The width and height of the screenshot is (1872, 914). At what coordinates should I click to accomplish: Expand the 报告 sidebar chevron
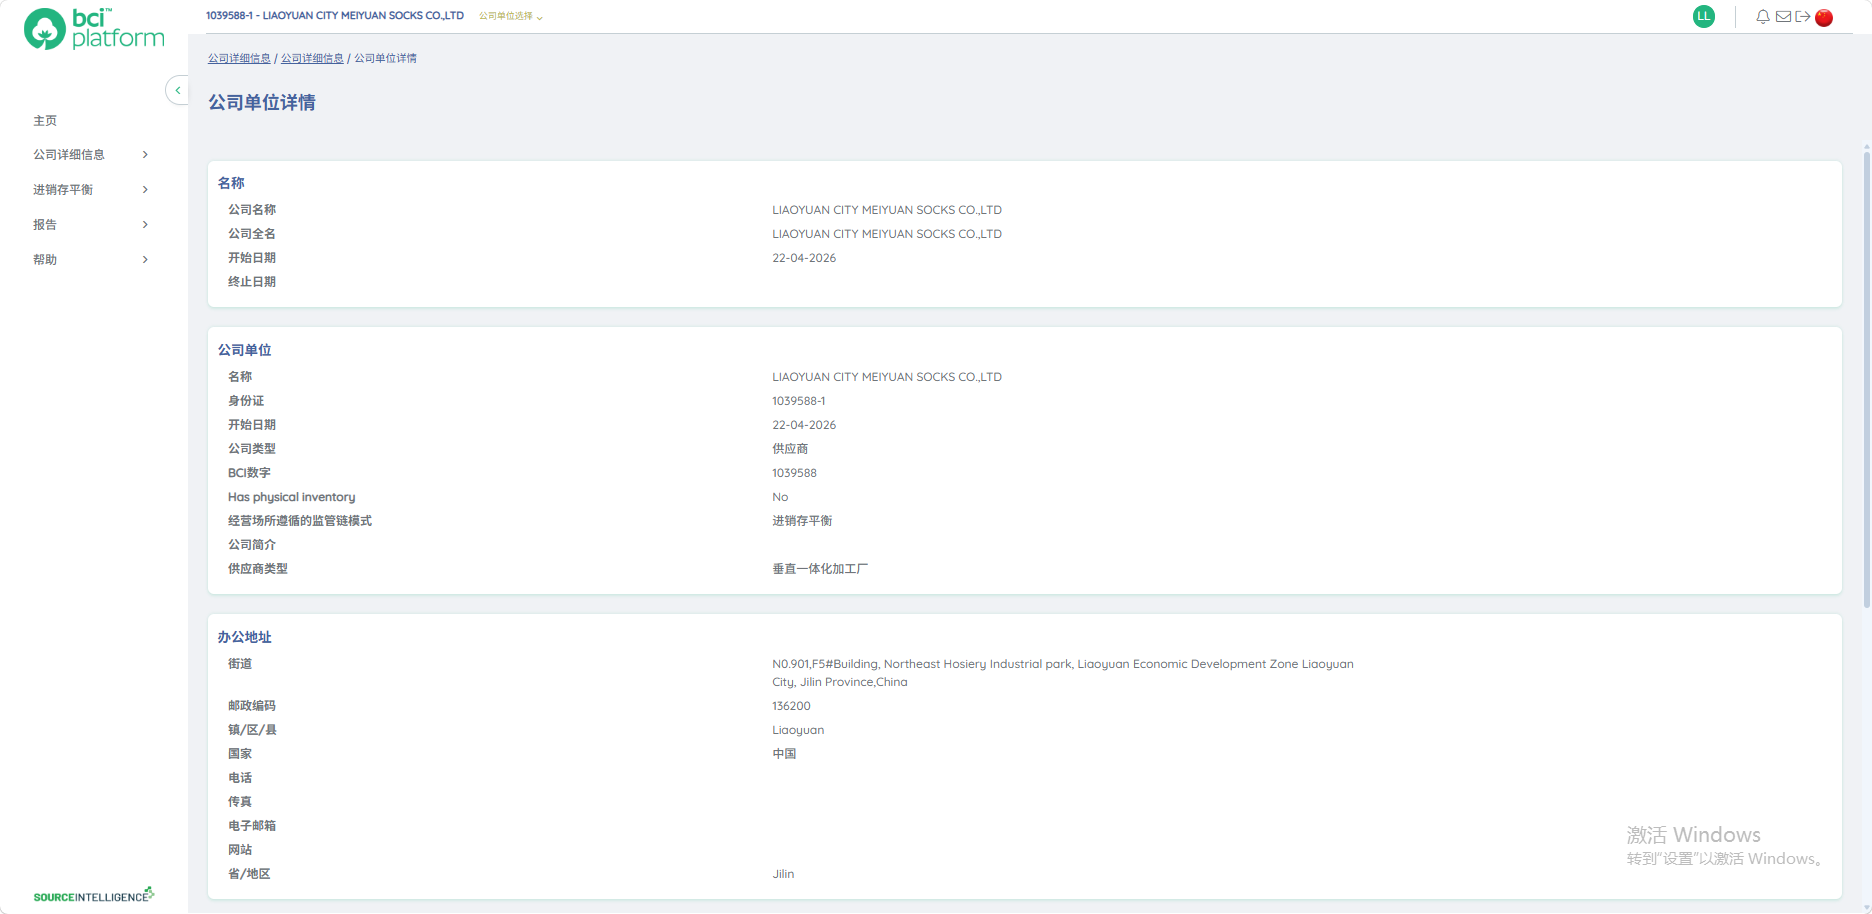[x=145, y=224]
